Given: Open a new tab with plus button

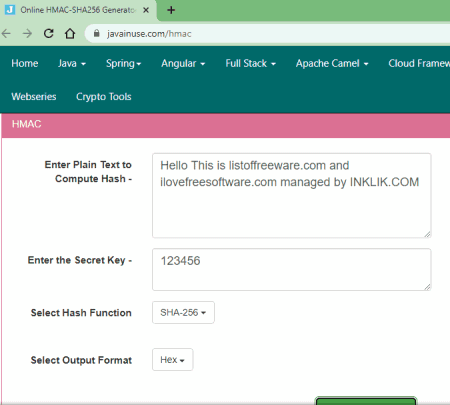Looking at the screenshot, I should 171,10.
